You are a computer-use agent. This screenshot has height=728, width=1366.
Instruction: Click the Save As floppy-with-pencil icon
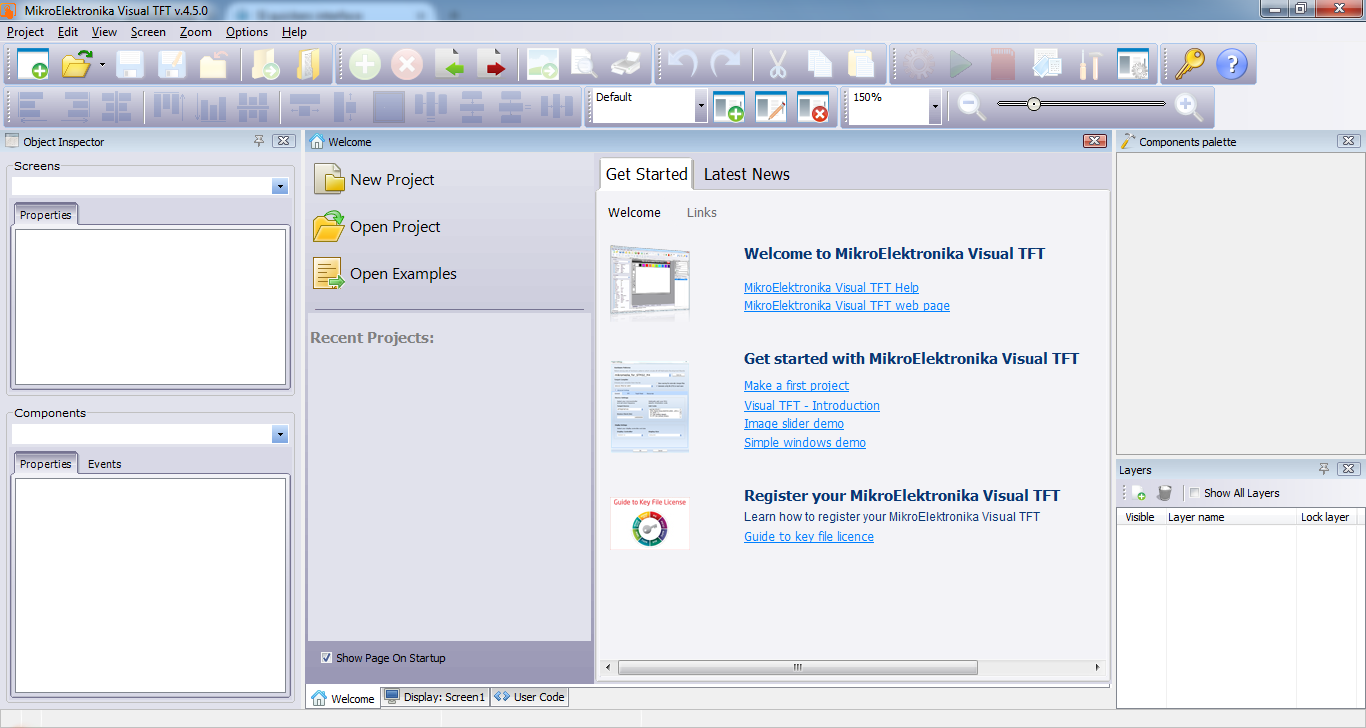(x=172, y=65)
